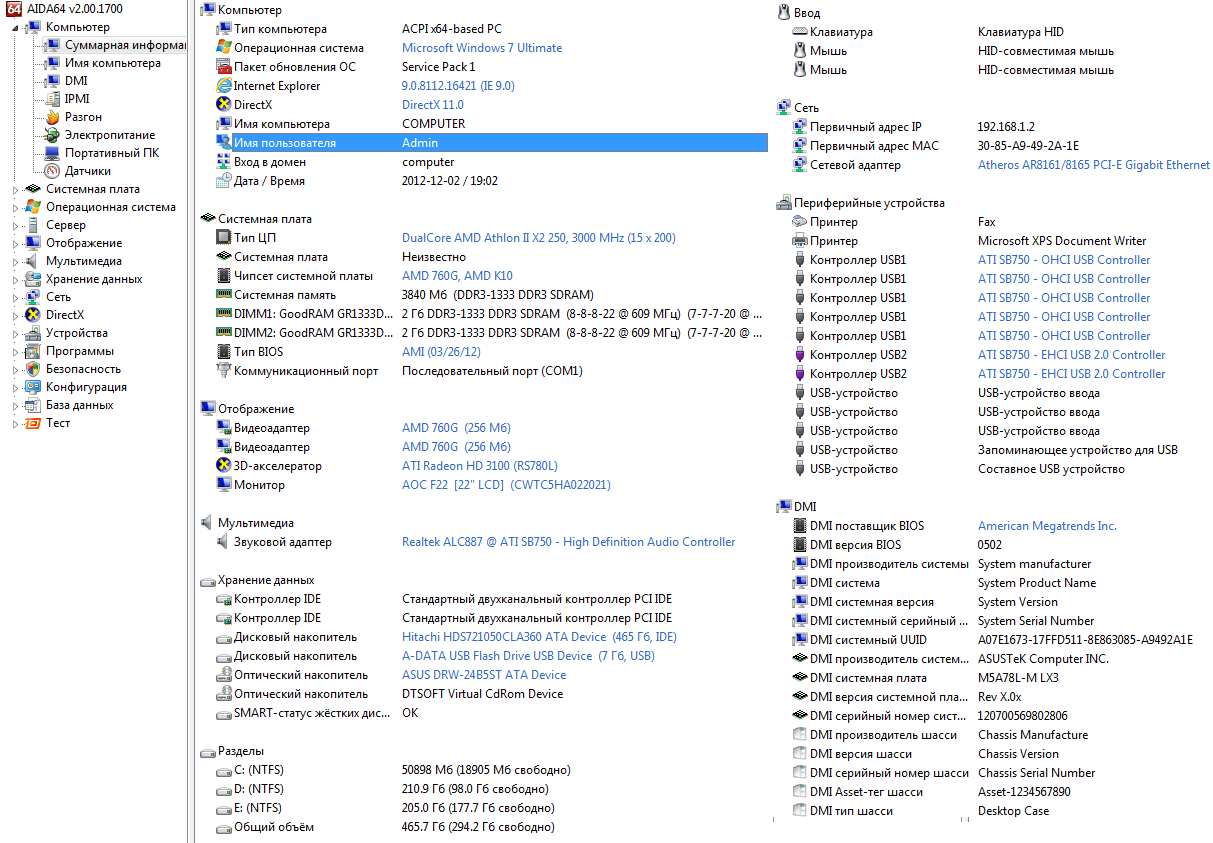Click the Электропитание power icon in tree

52,135
